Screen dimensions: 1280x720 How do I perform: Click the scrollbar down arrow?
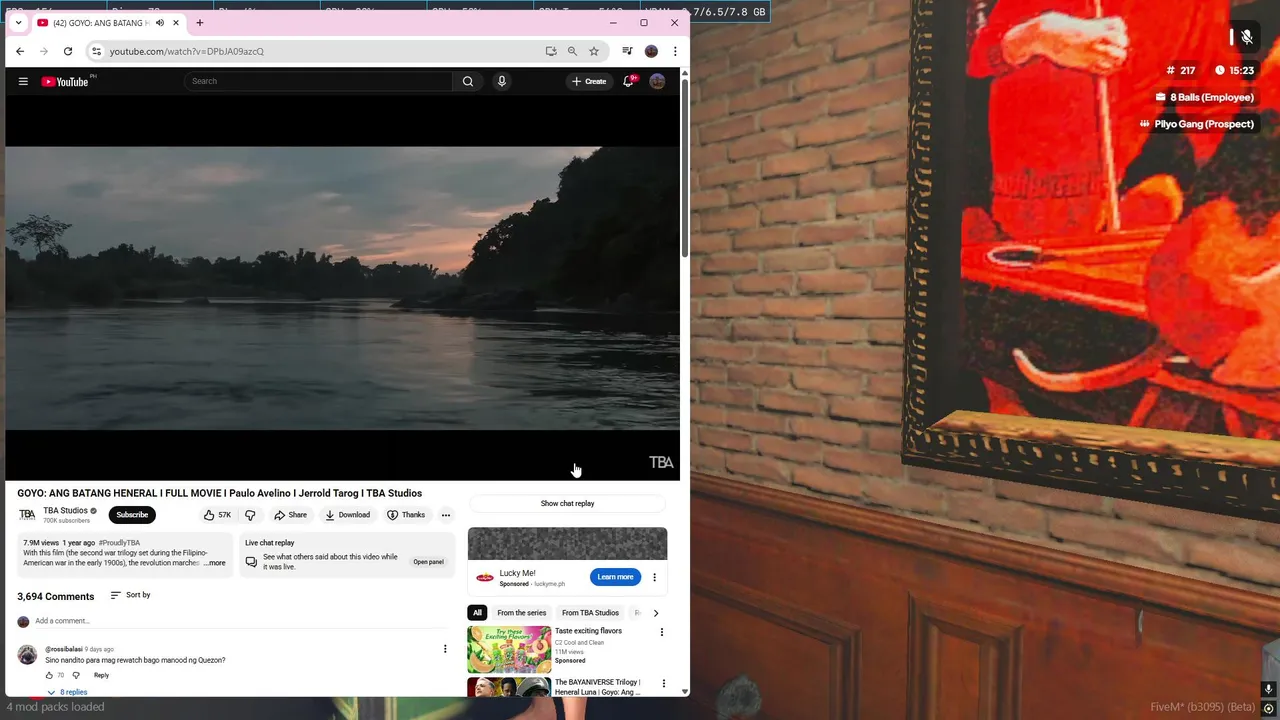pyautogui.click(x=684, y=691)
